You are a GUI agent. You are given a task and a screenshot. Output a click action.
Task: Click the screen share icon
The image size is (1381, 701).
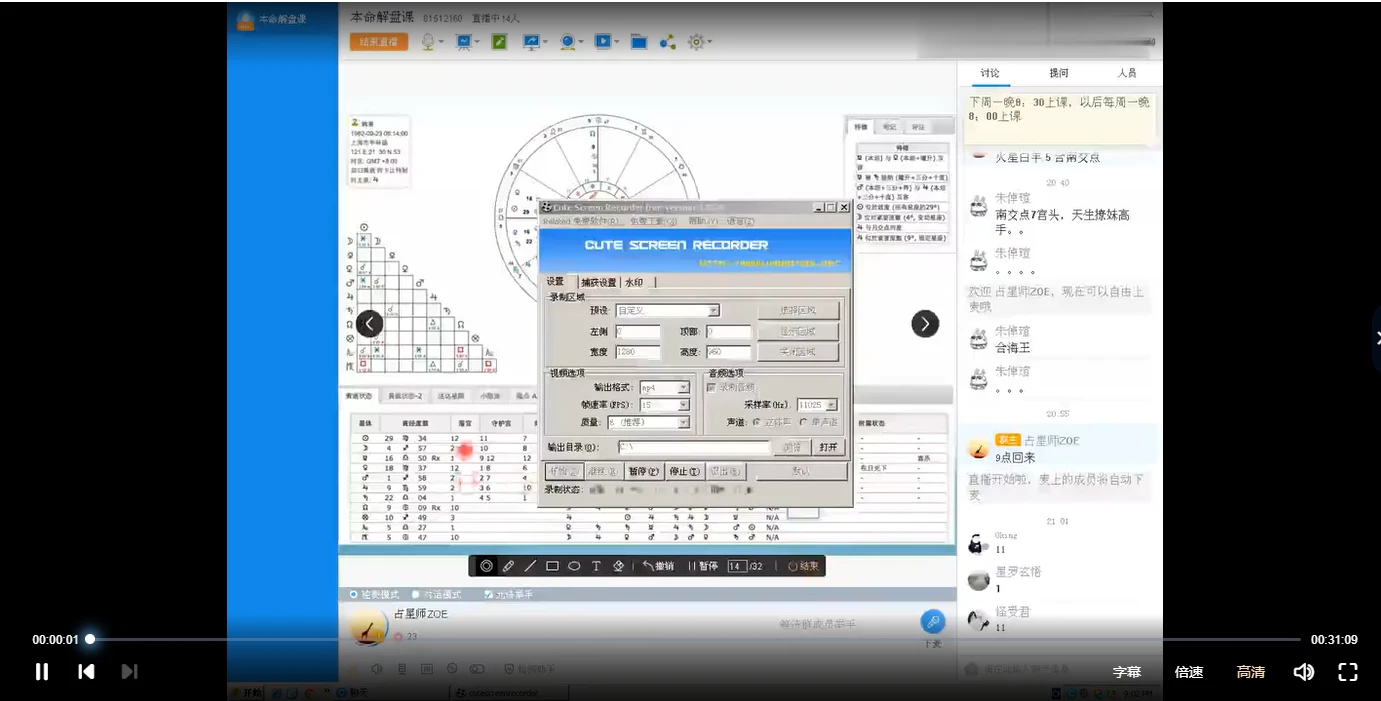[530, 42]
